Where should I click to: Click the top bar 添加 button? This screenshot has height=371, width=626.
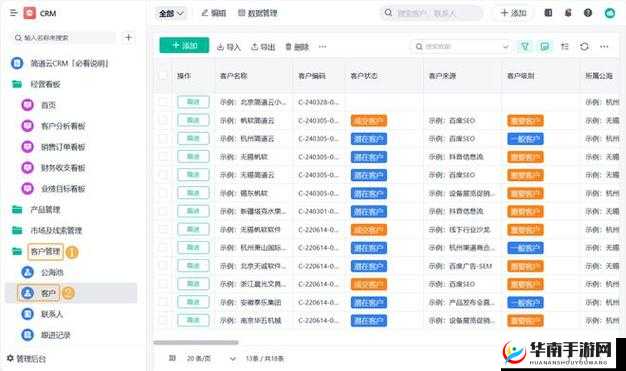[x=513, y=13]
